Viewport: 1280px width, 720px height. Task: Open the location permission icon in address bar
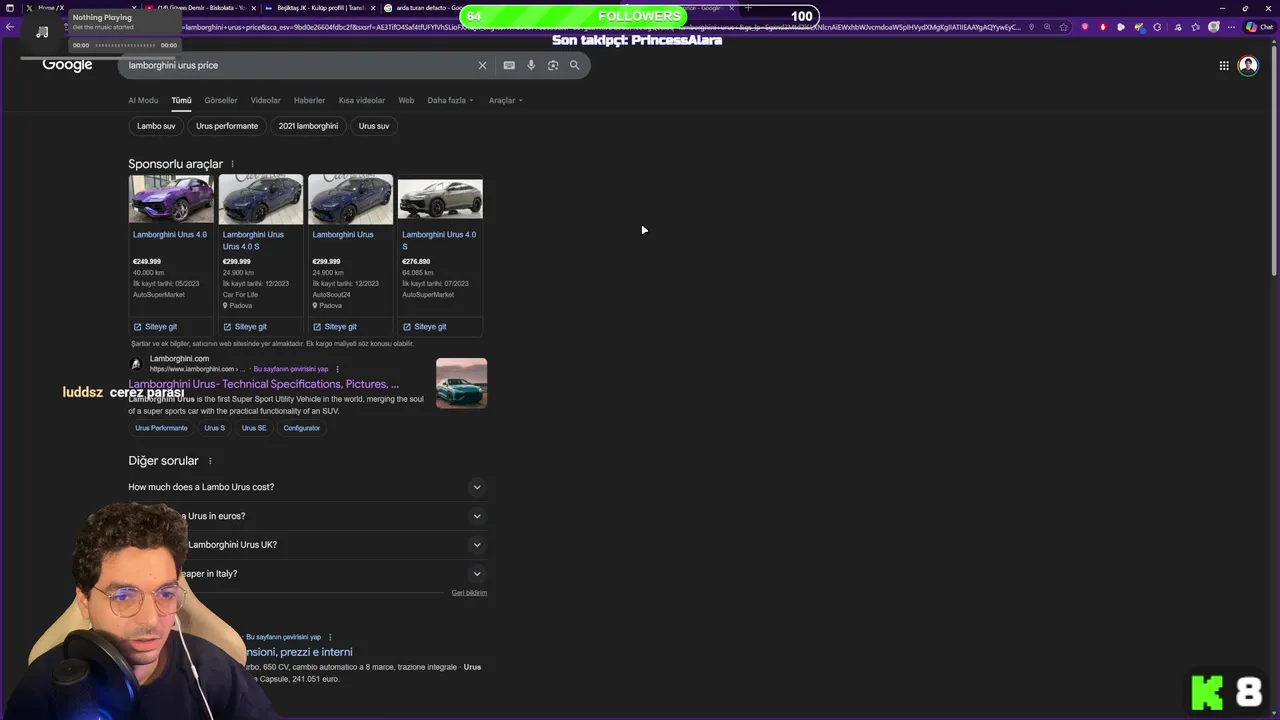tap(1033, 27)
